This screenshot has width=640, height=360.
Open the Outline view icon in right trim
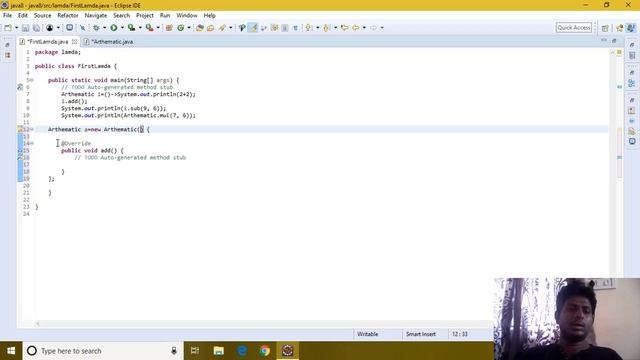(x=632, y=83)
